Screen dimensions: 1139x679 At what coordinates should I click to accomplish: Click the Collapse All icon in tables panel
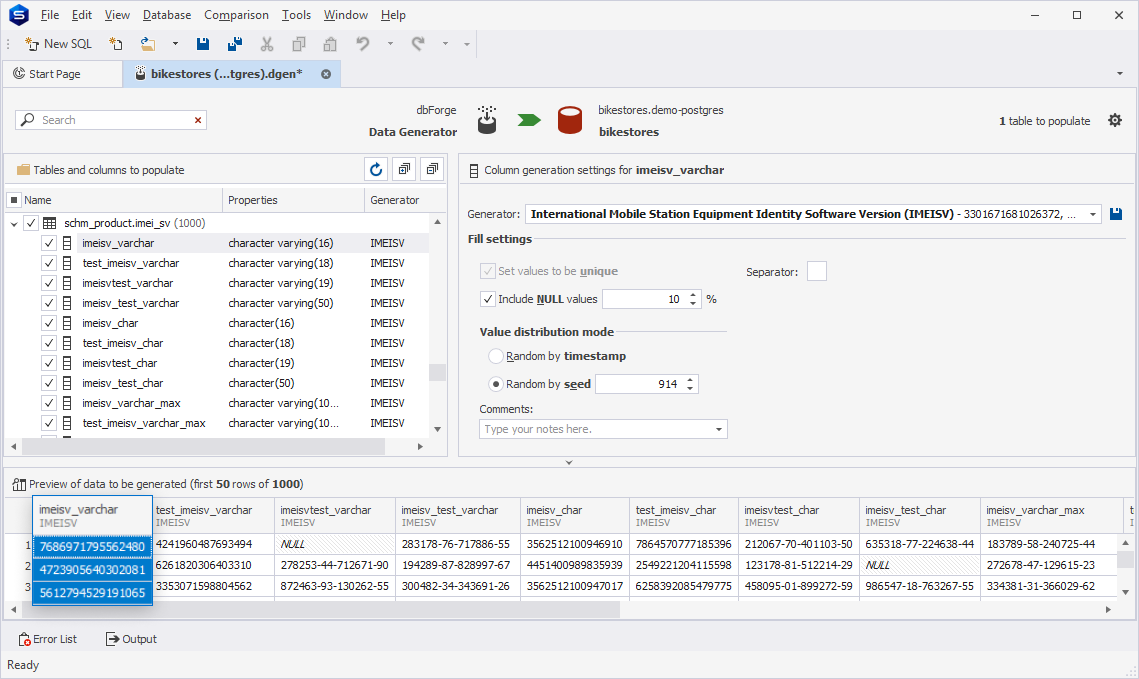click(432, 169)
